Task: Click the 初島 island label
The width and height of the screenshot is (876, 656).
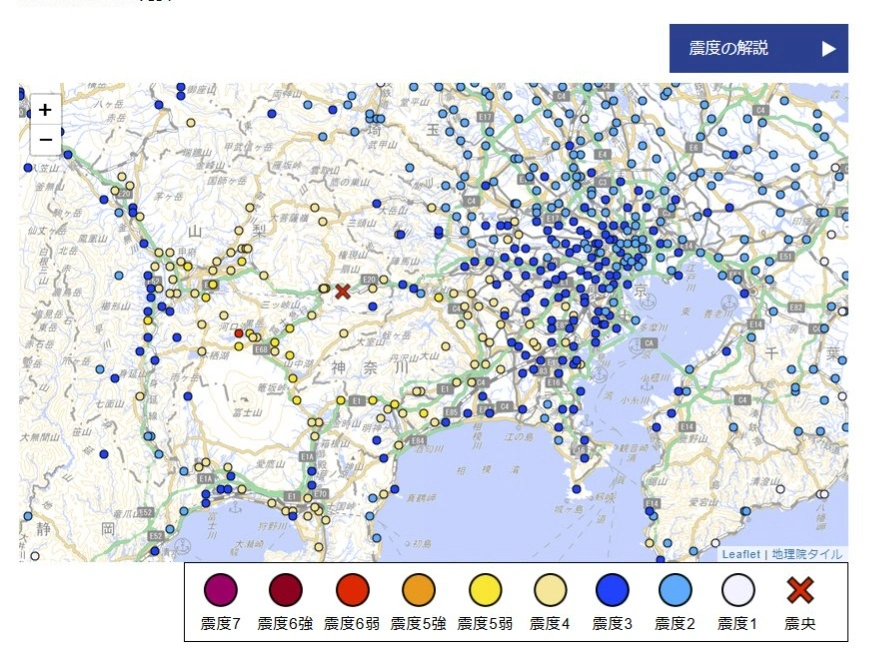Action: [423, 544]
